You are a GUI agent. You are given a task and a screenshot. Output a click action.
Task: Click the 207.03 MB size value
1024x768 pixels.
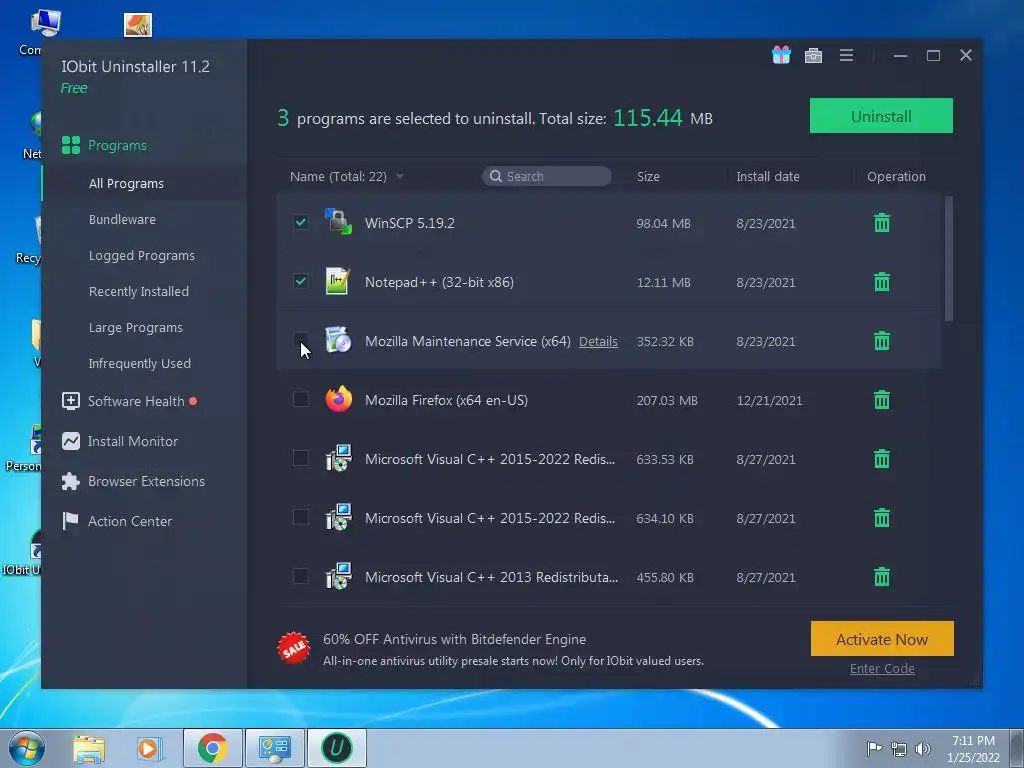[x=667, y=400]
